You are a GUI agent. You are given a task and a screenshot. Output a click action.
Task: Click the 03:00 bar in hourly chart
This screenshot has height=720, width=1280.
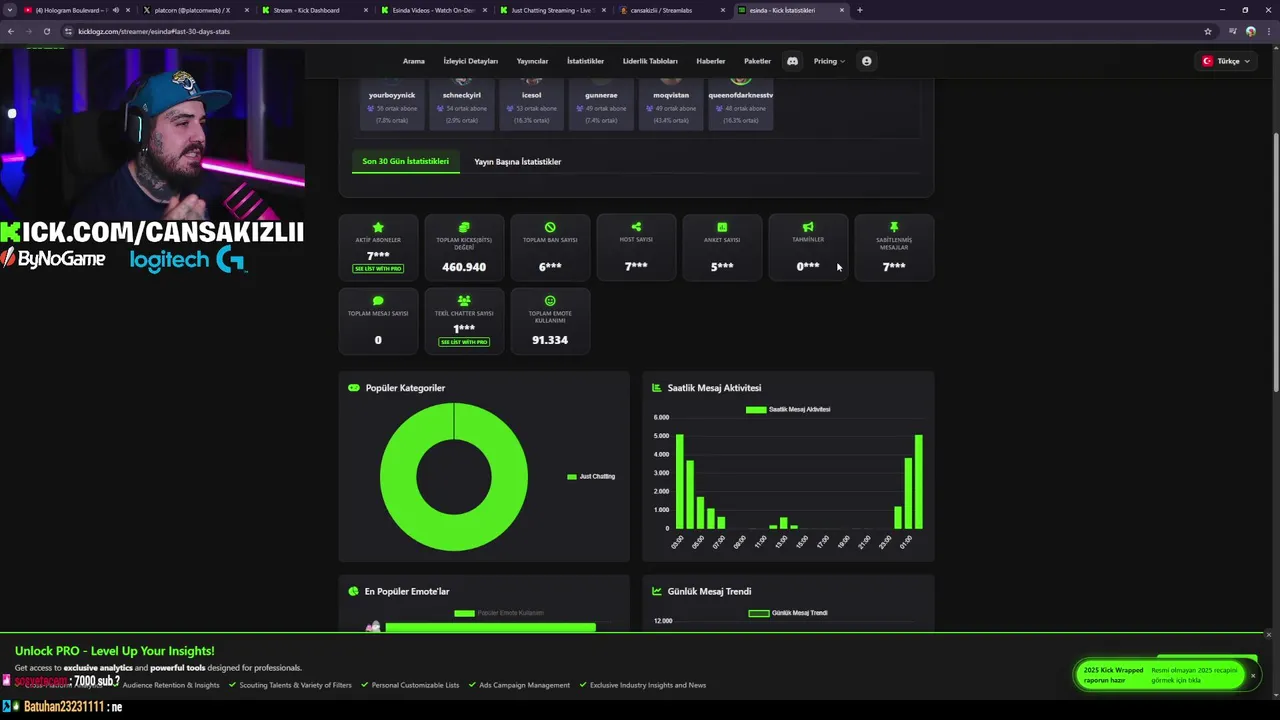click(x=680, y=481)
